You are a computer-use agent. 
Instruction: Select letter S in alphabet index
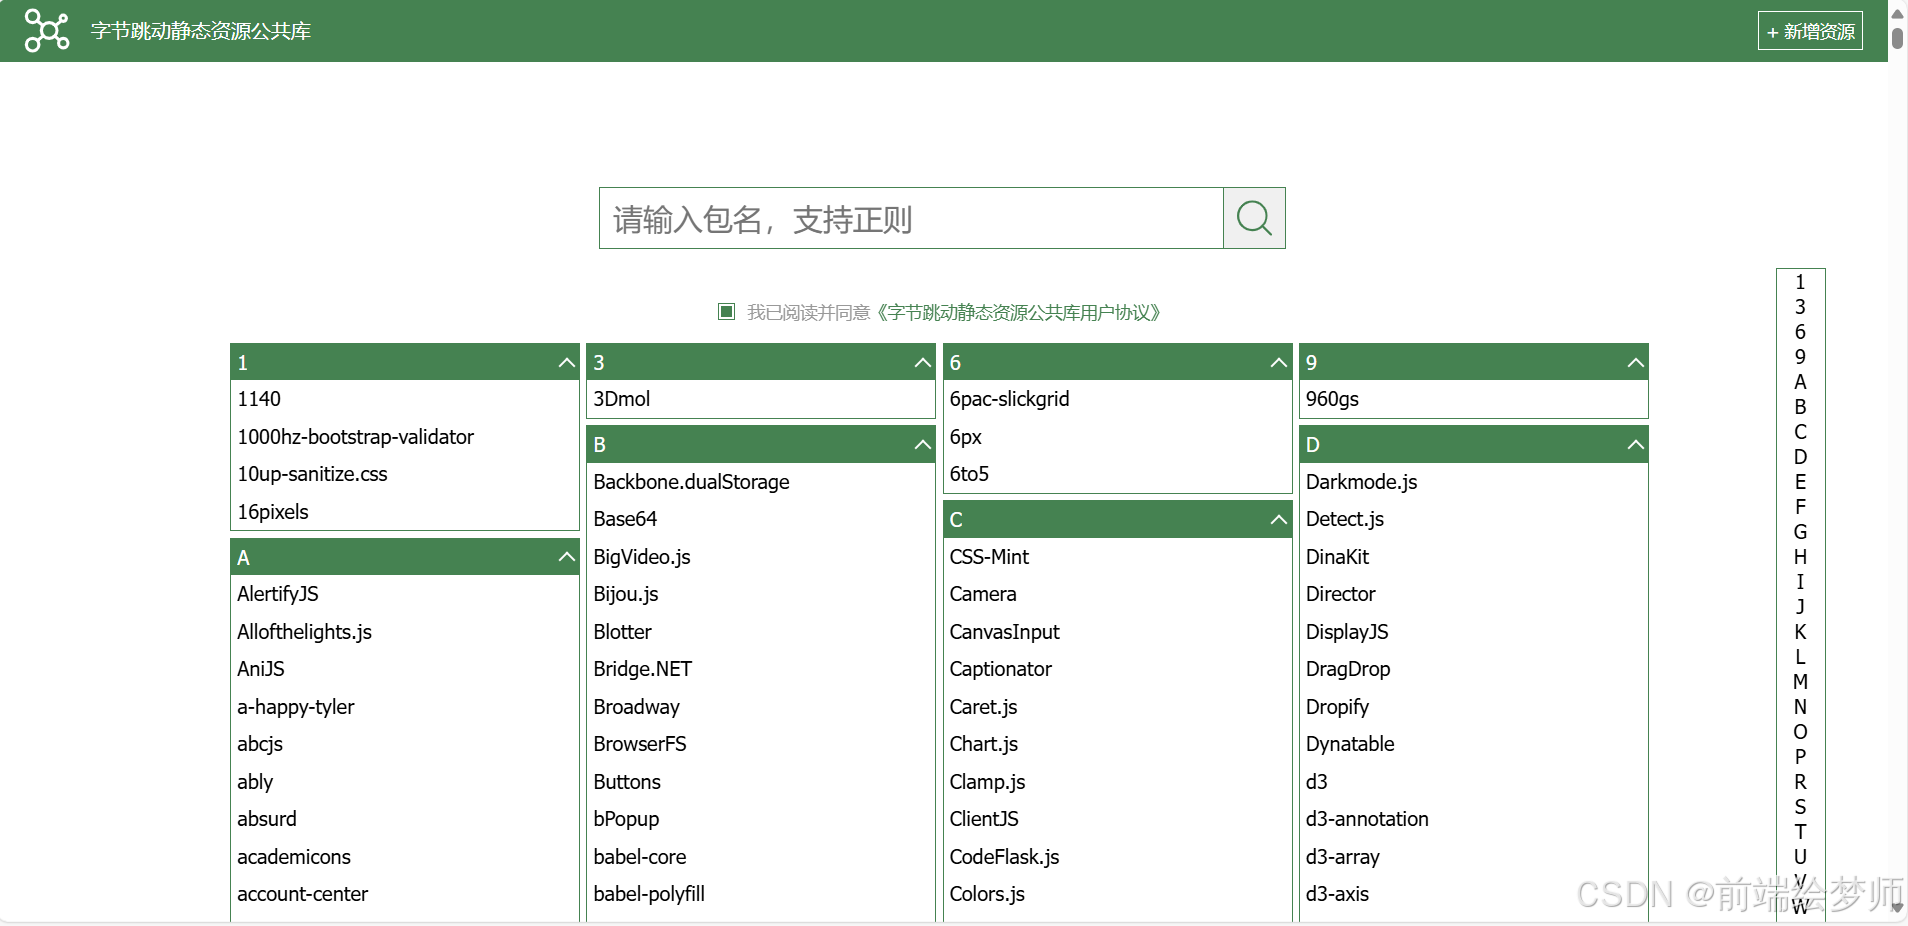click(x=1800, y=807)
